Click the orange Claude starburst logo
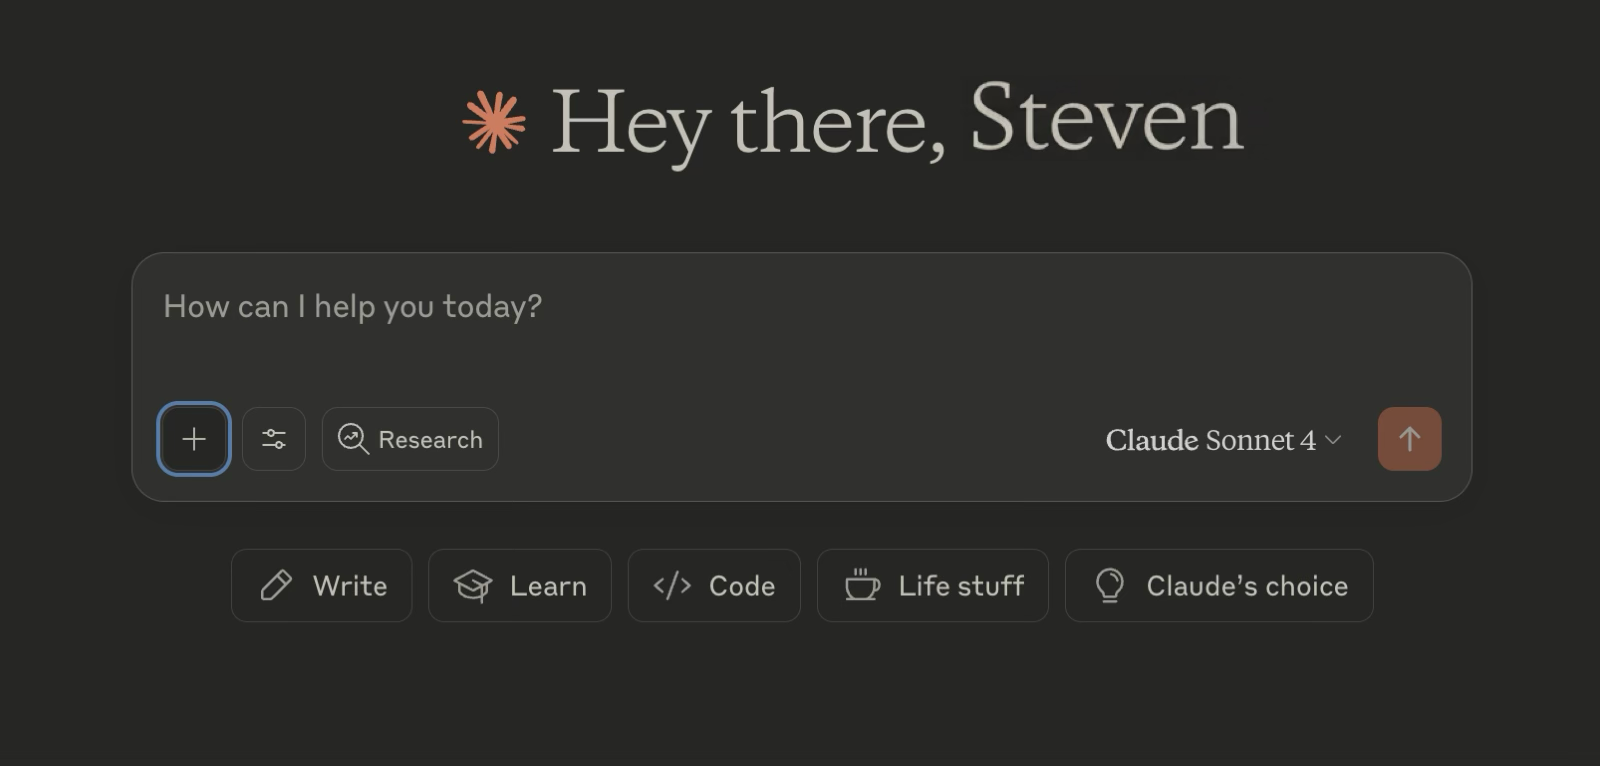The height and width of the screenshot is (766, 1600). click(x=494, y=122)
